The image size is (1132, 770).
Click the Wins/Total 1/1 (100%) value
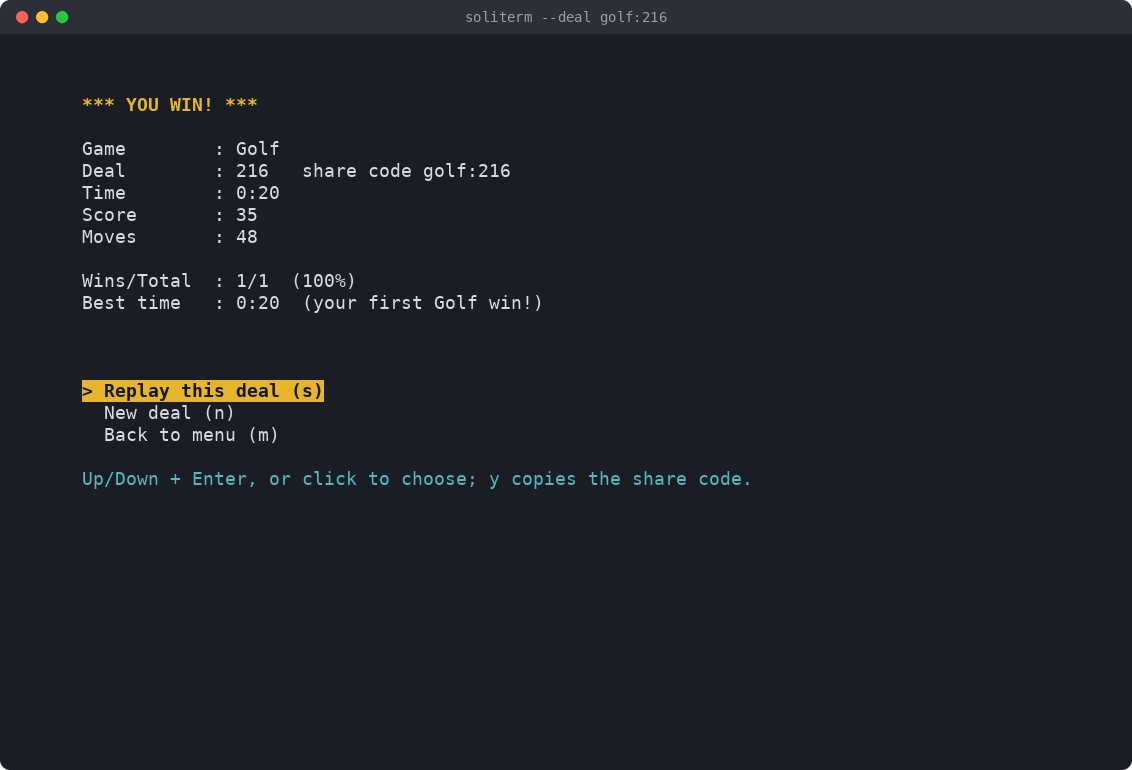tap(296, 281)
